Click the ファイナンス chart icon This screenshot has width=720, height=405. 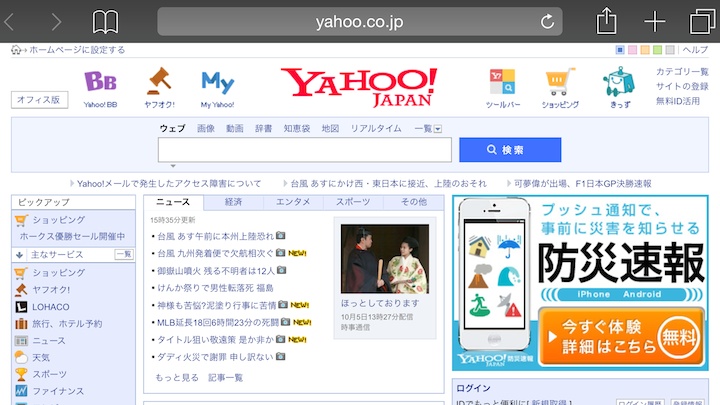click(x=21, y=391)
